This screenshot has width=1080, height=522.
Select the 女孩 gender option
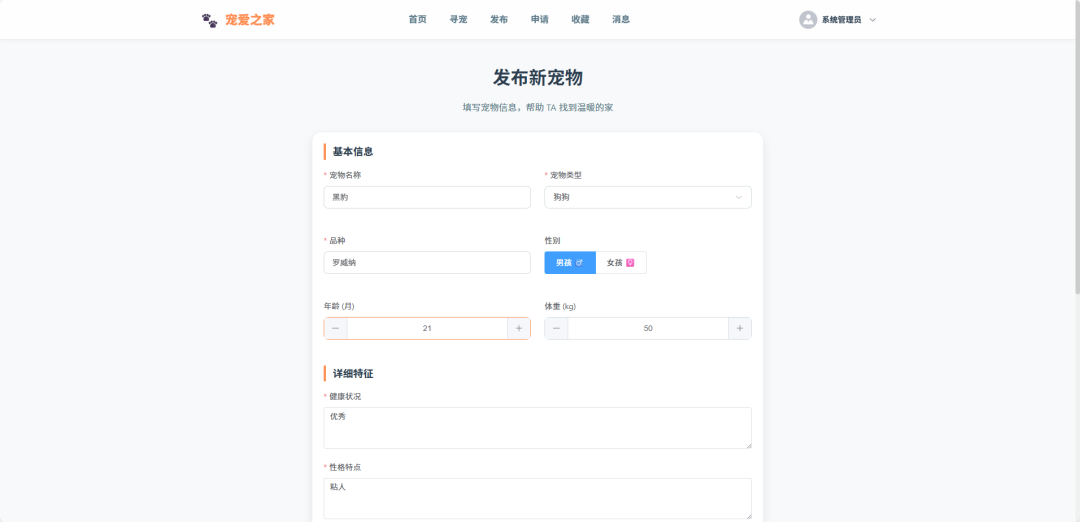[x=621, y=262]
